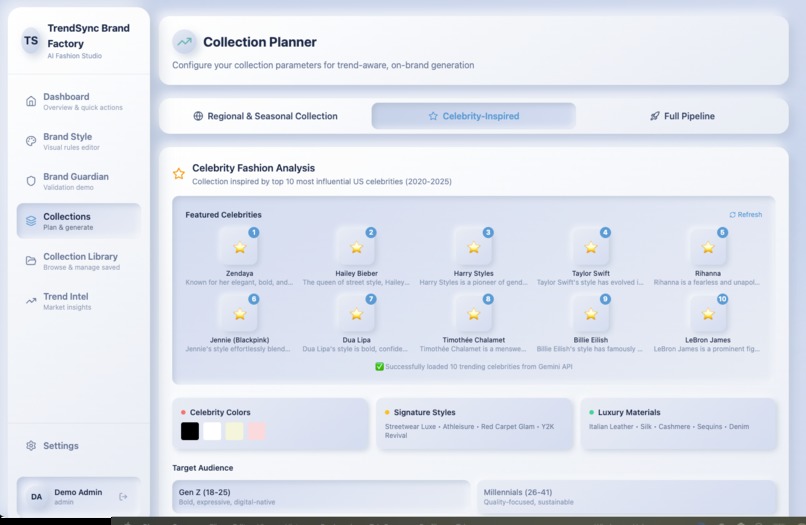Open Brand Guardian validation demo
The width and height of the screenshot is (806, 525).
click(79, 181)
